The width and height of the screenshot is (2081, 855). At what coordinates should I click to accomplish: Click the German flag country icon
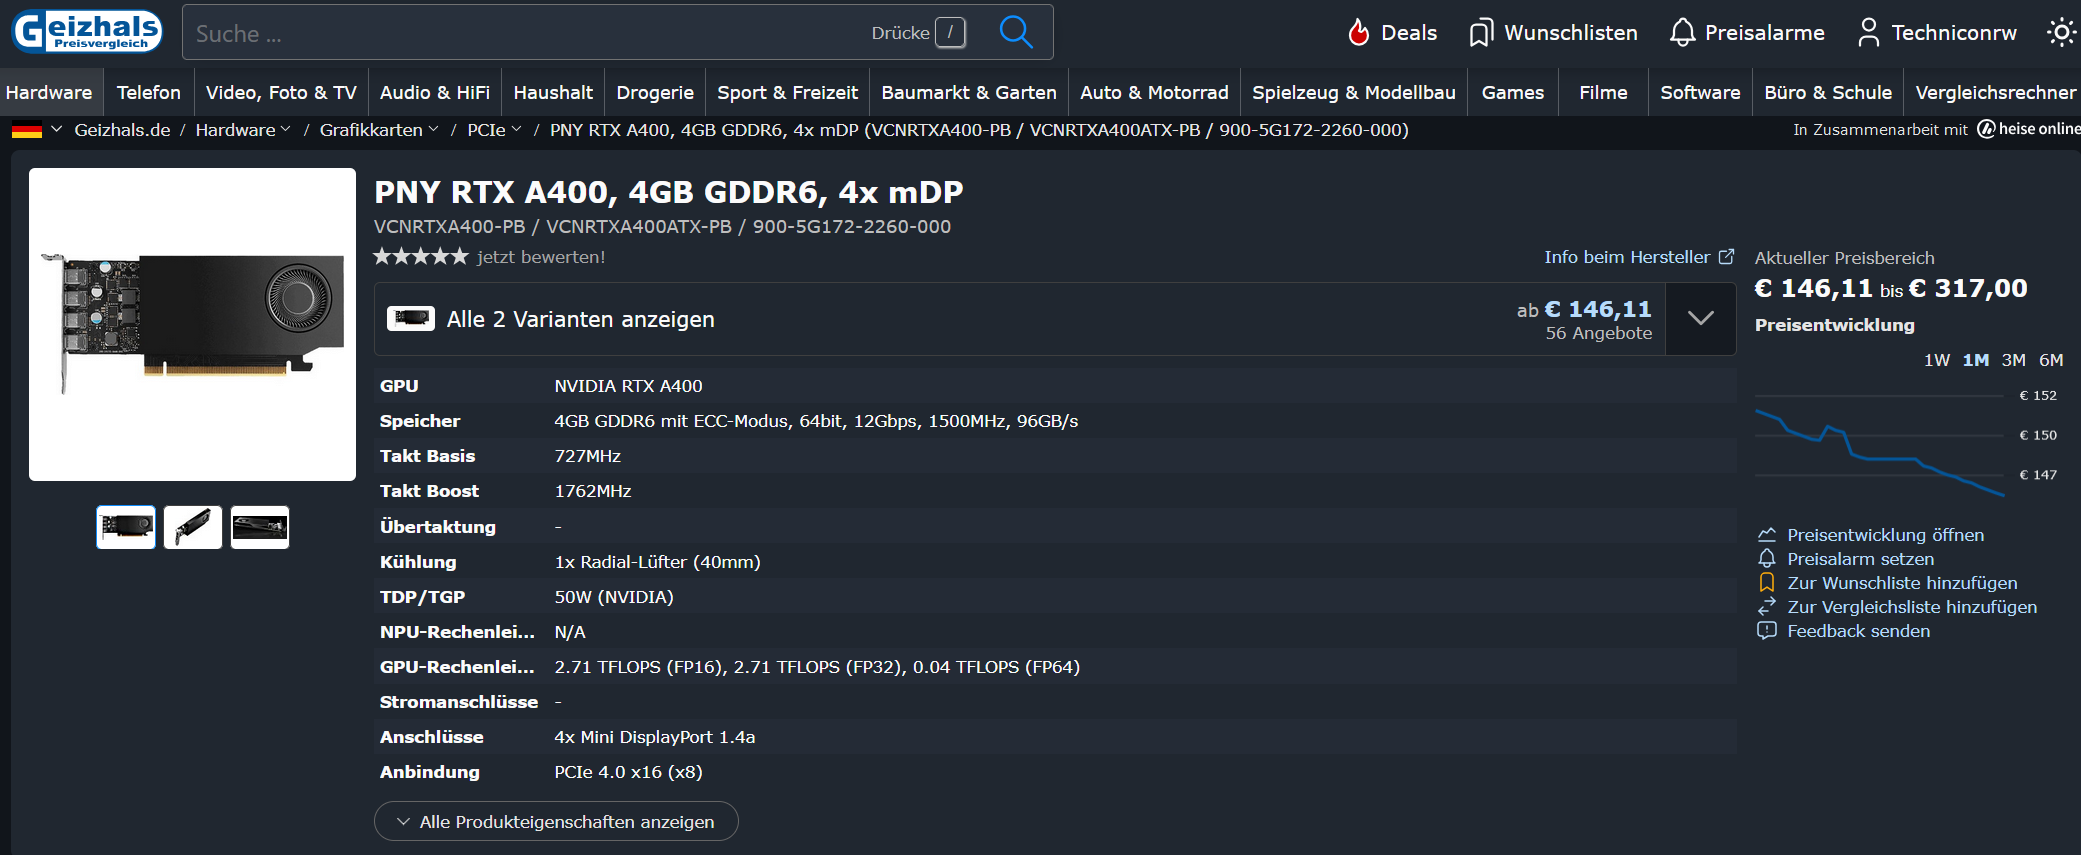pyautogui.click(x=27, y=130)
